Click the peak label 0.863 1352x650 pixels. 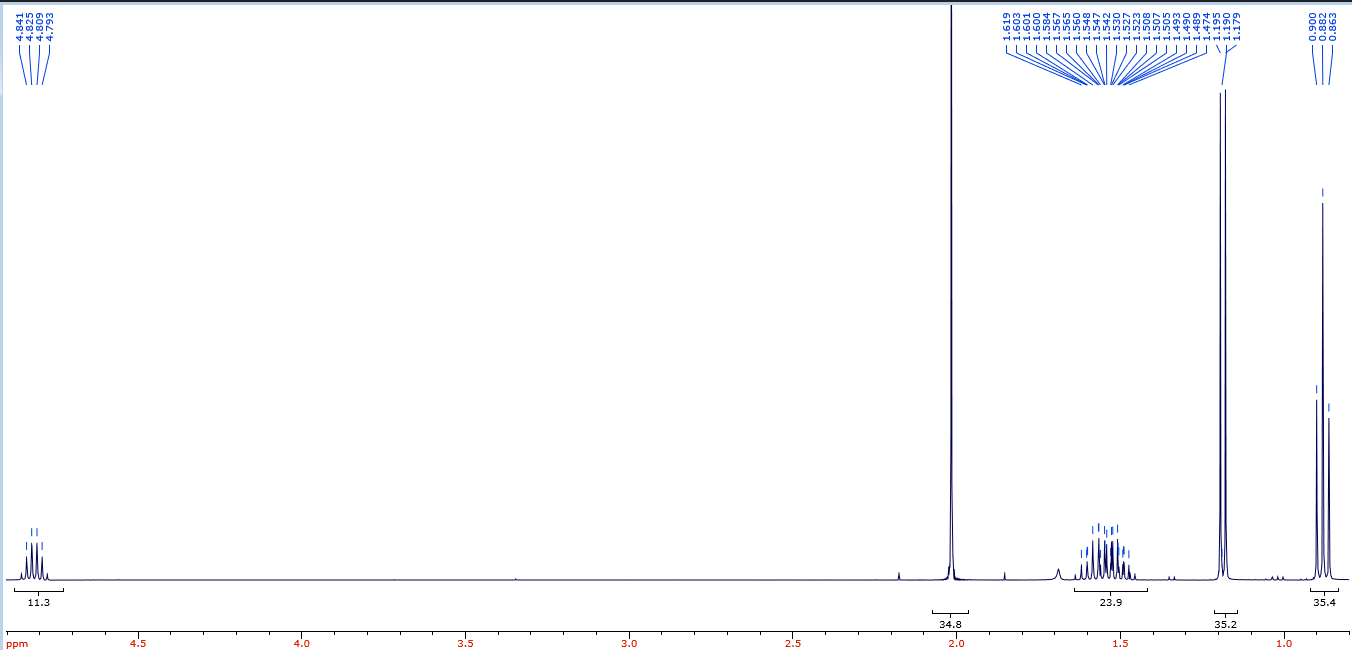click(x=1334, y=27)
